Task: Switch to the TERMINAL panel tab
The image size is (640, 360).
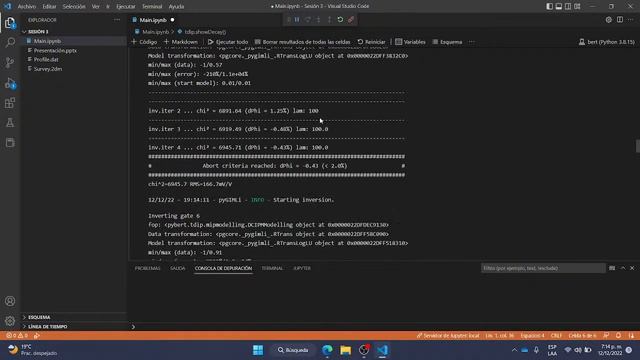Action: [272, 268]
